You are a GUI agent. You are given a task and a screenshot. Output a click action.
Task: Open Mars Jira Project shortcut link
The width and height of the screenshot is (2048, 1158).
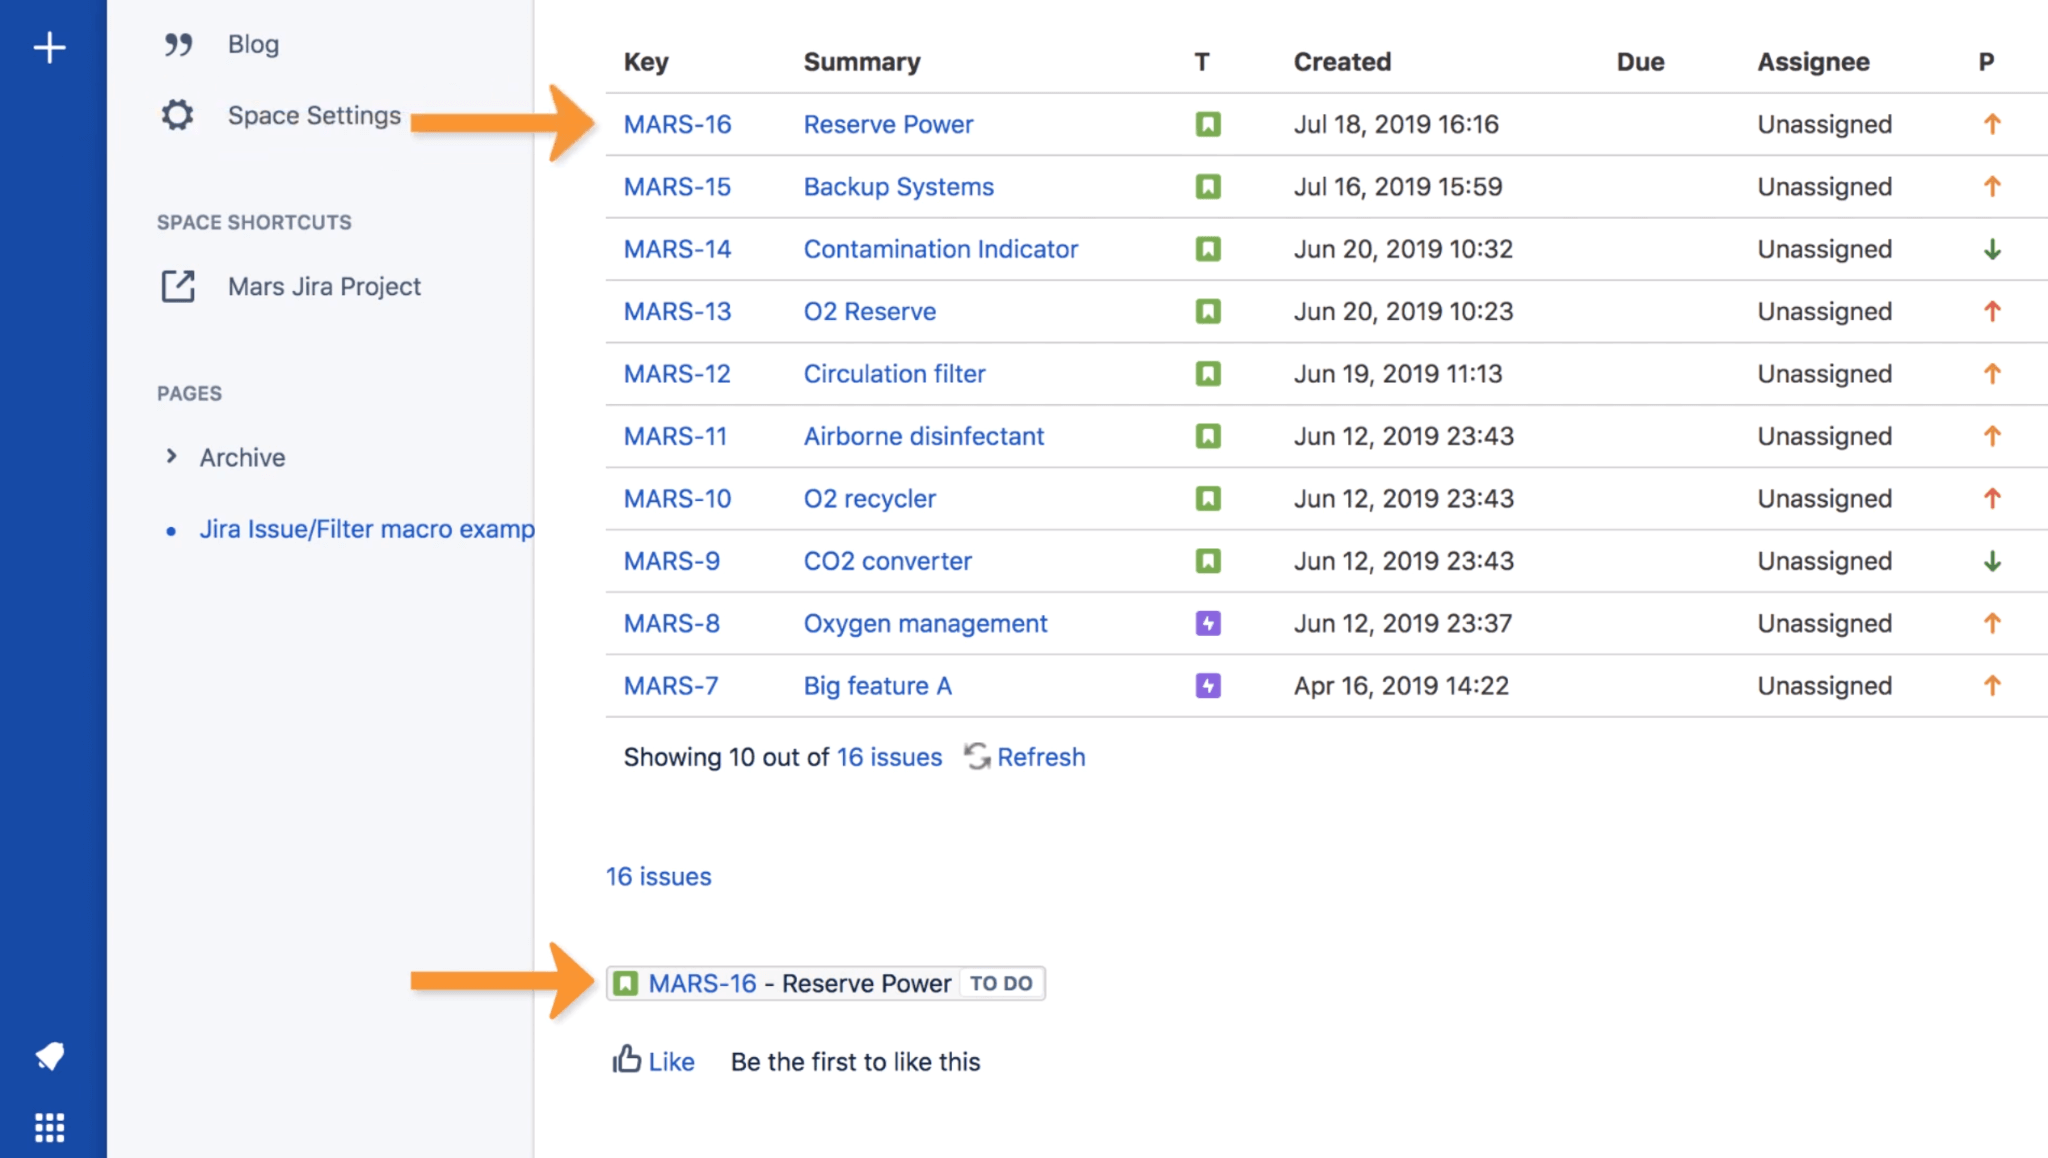pyautogui.click(x=324, y=287)
